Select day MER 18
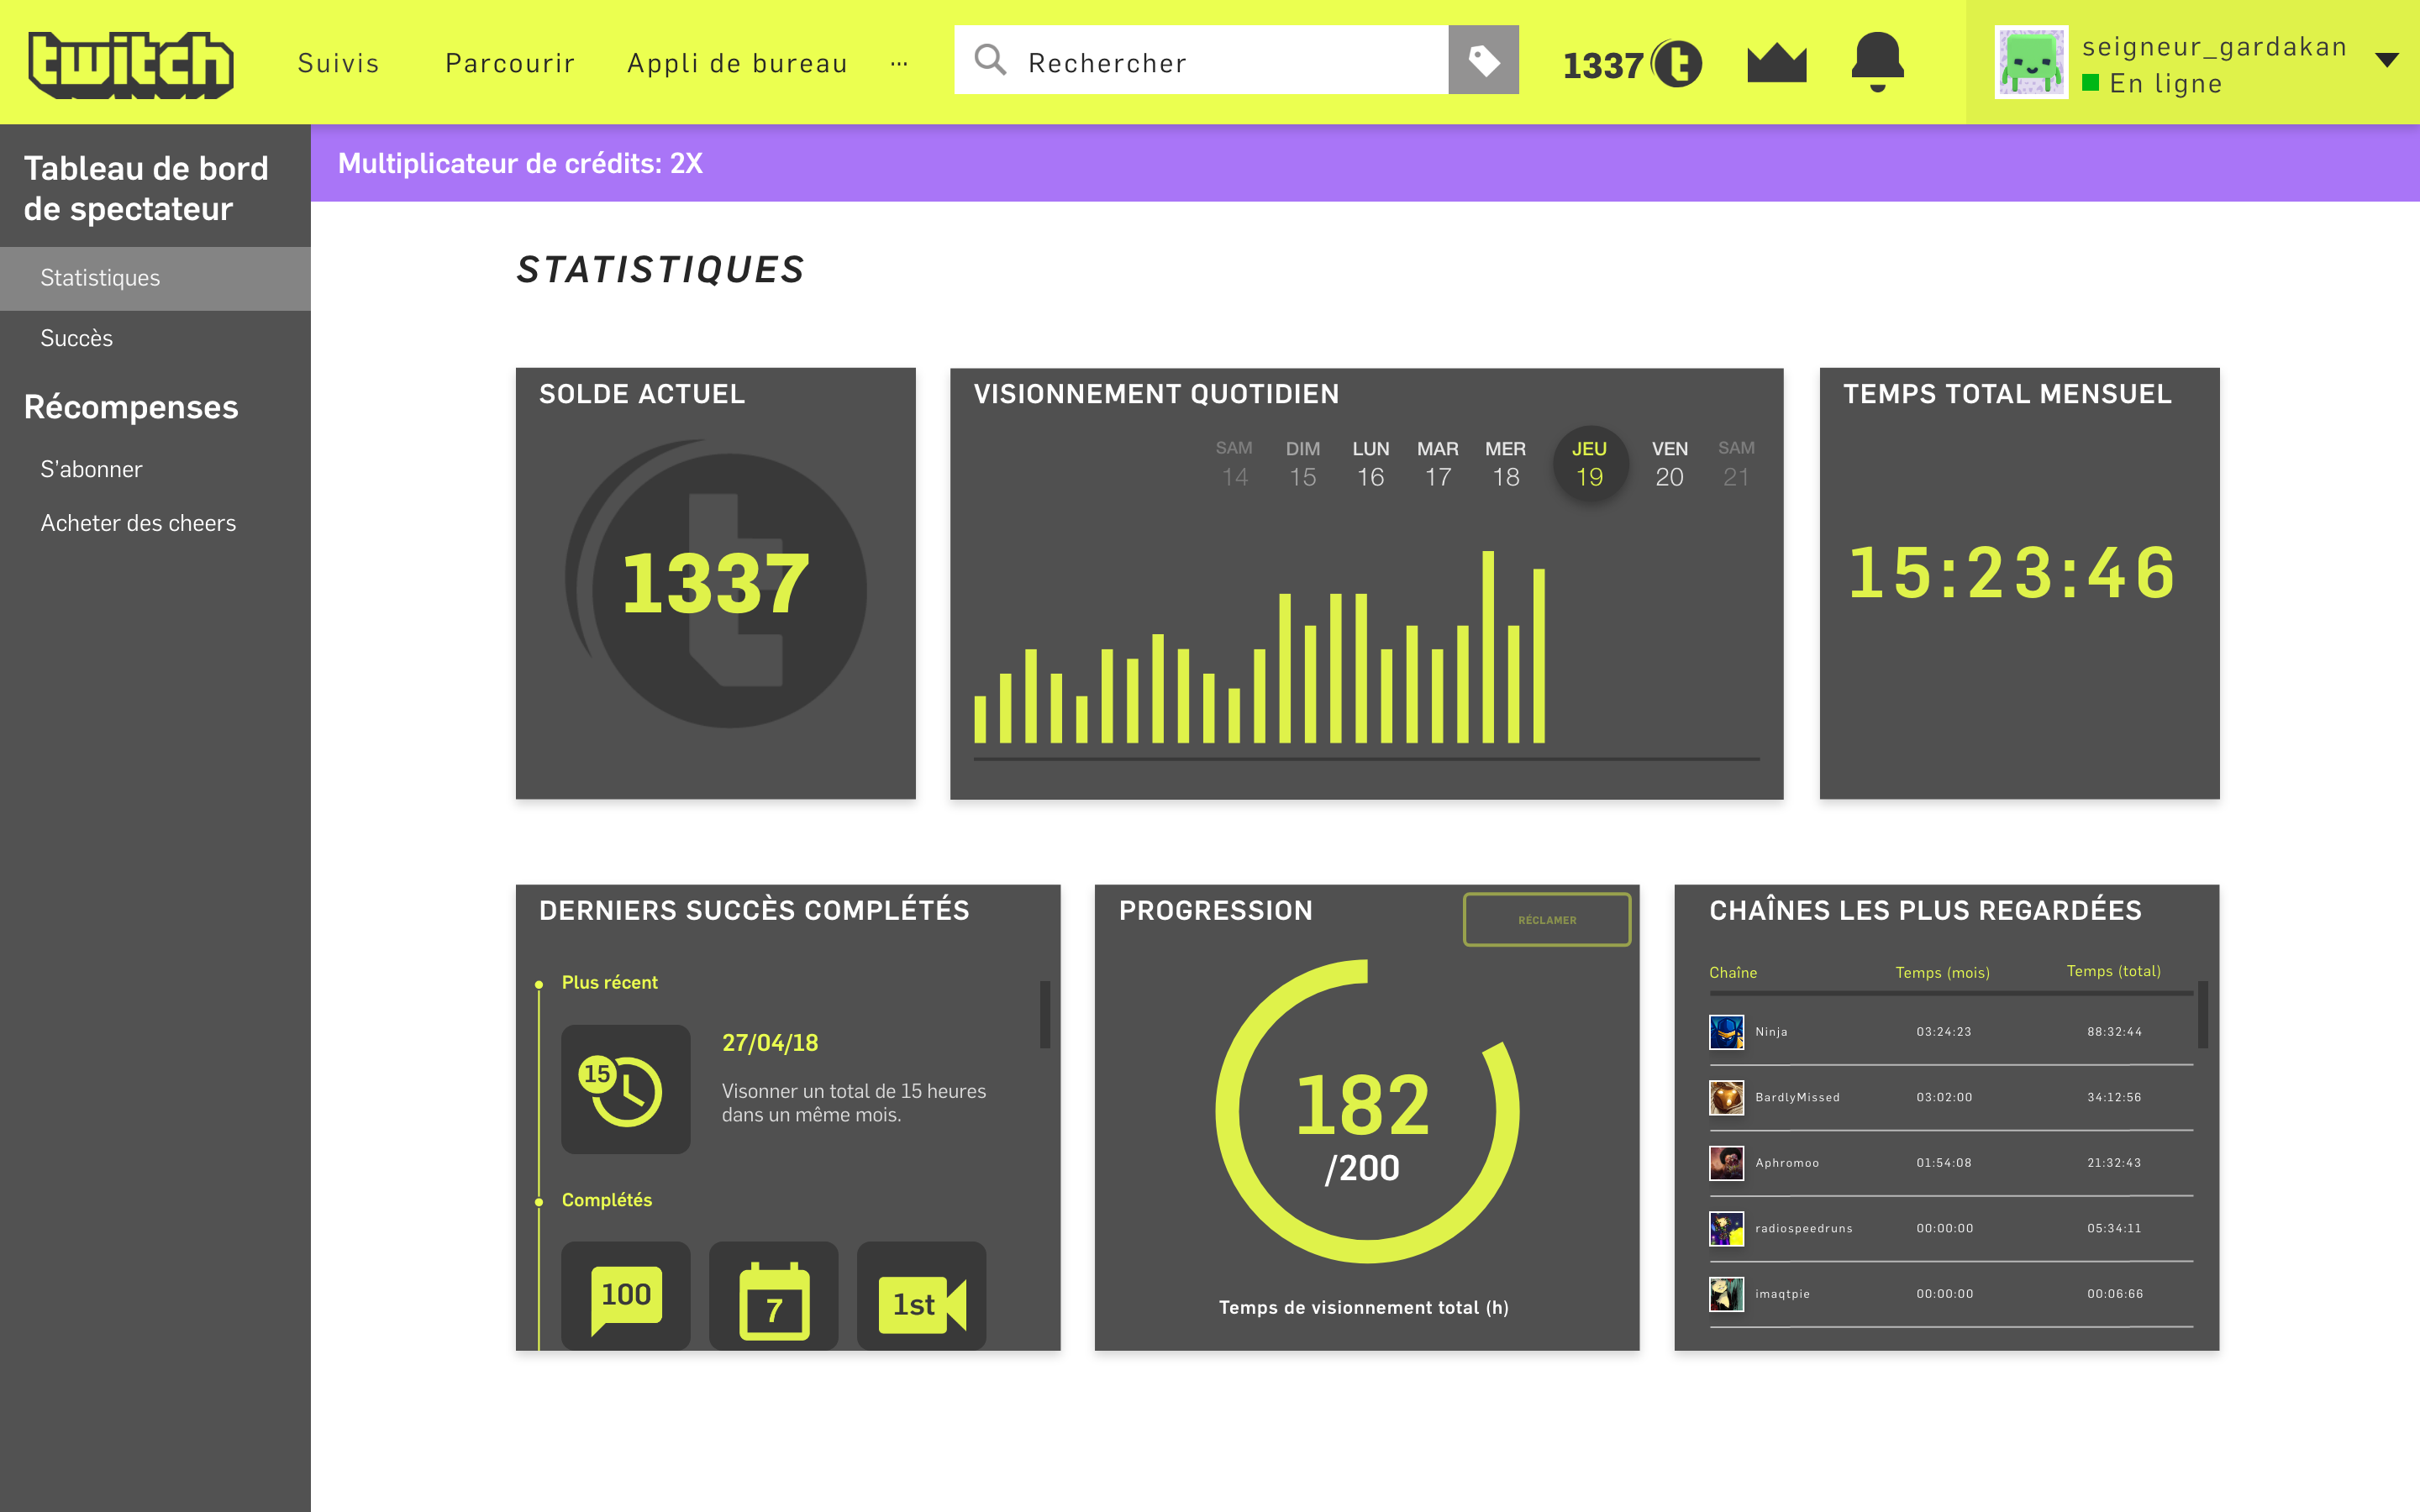The width and height of the screenshot is (2420, 1512). click(x=1505, y=464)
